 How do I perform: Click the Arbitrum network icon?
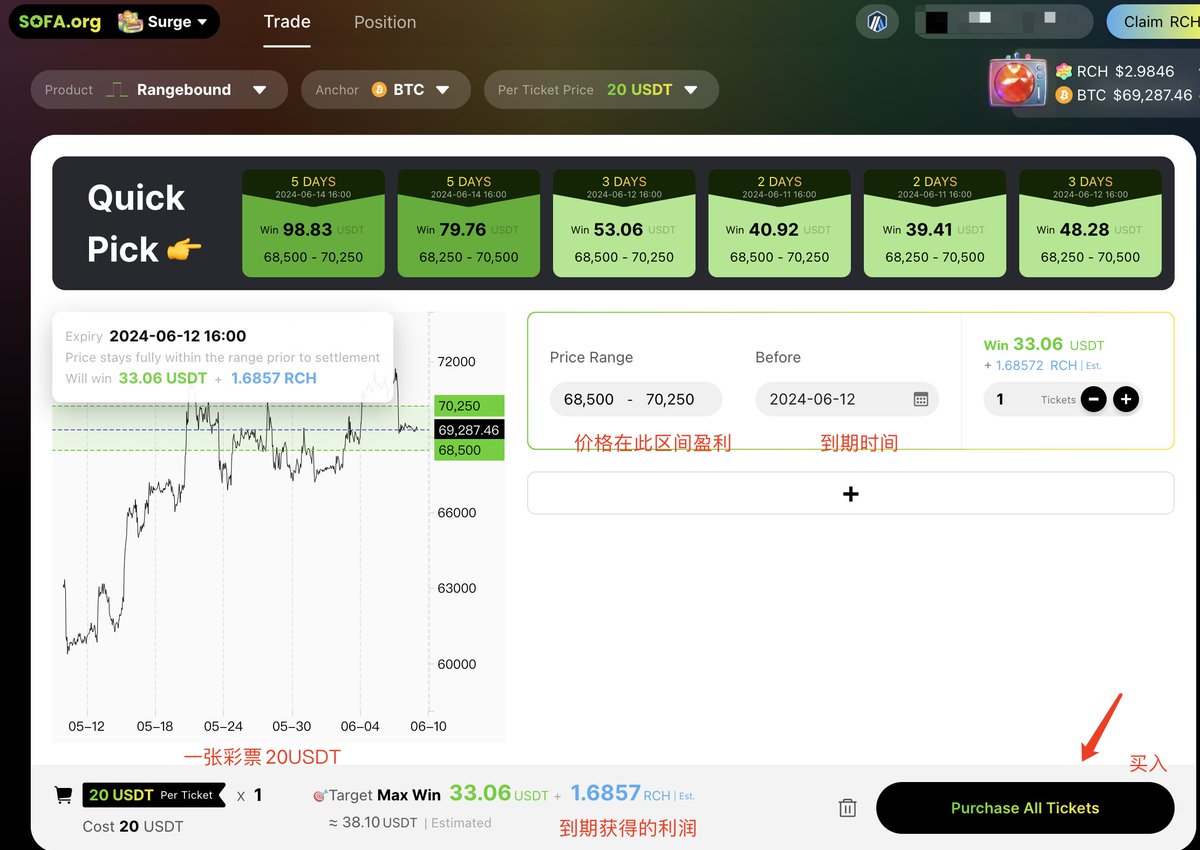877,22
